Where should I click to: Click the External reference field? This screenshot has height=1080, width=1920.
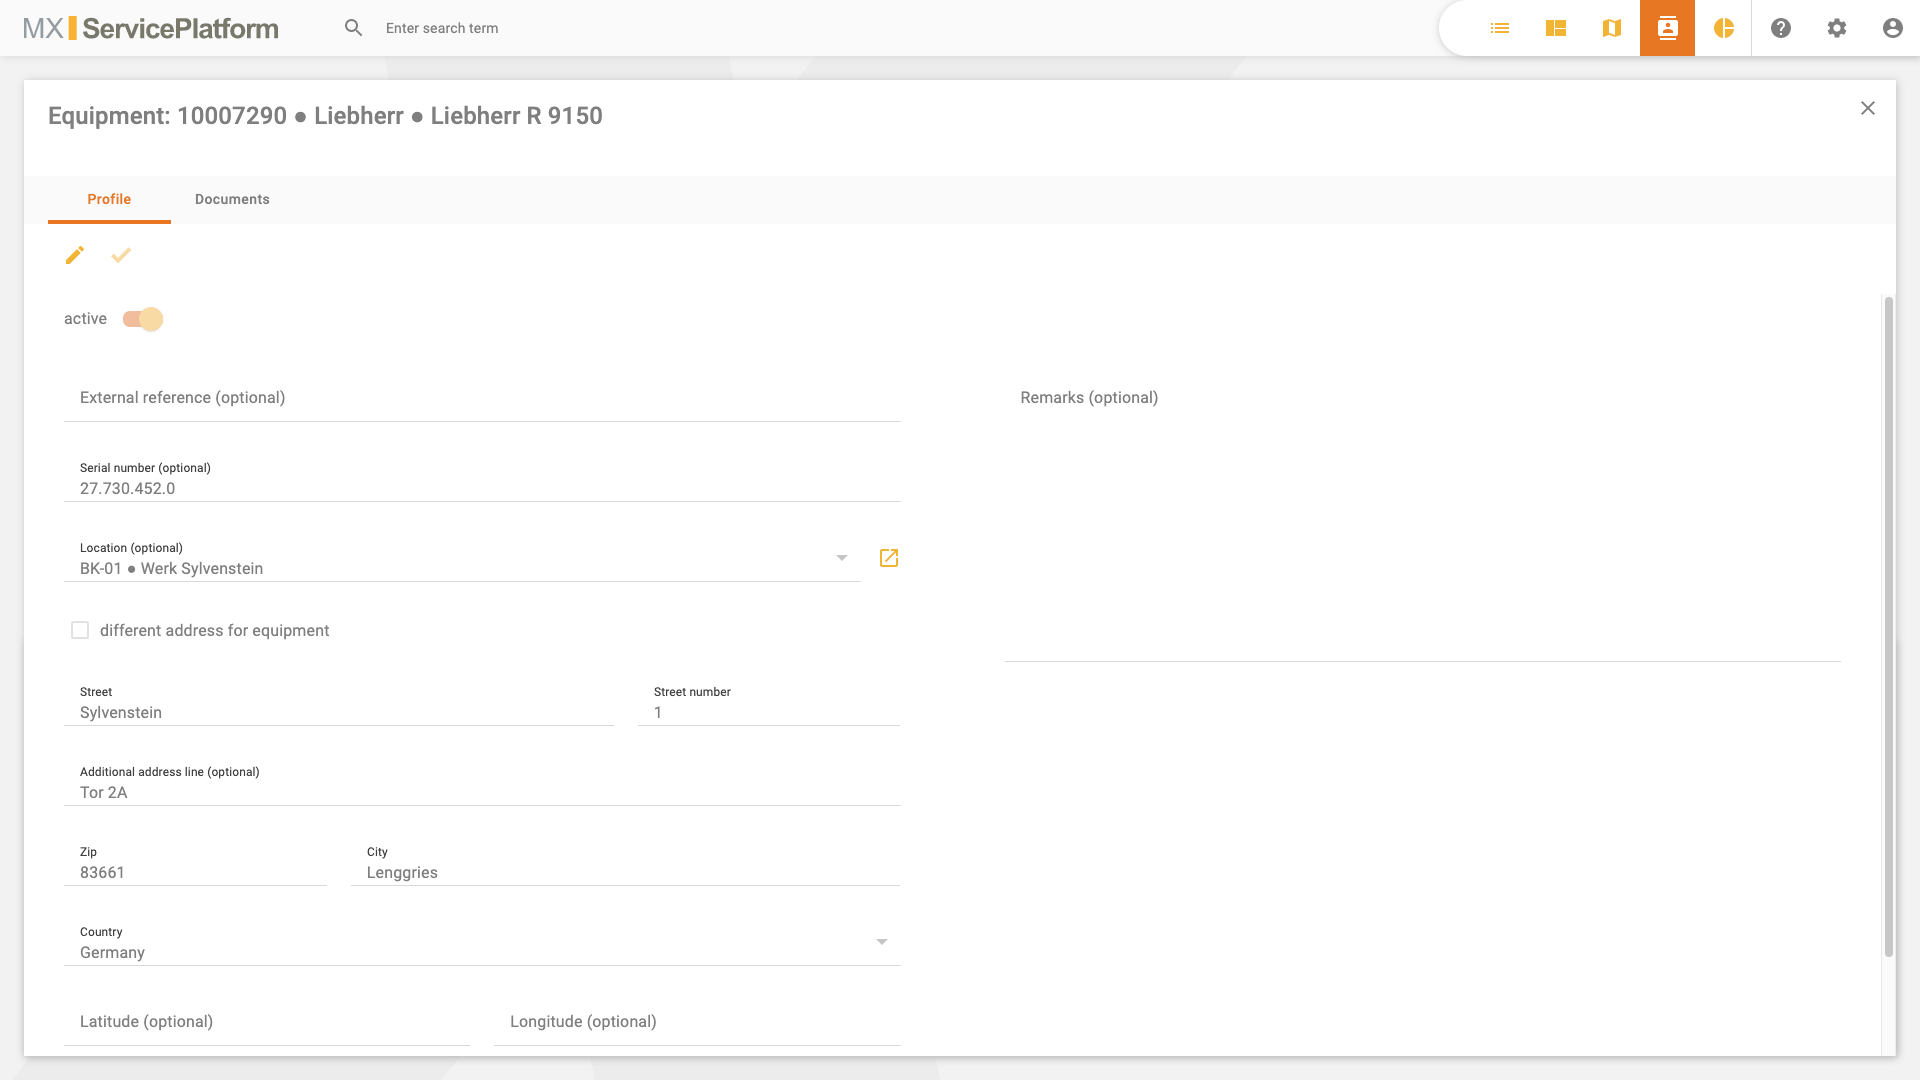(482, 398)
